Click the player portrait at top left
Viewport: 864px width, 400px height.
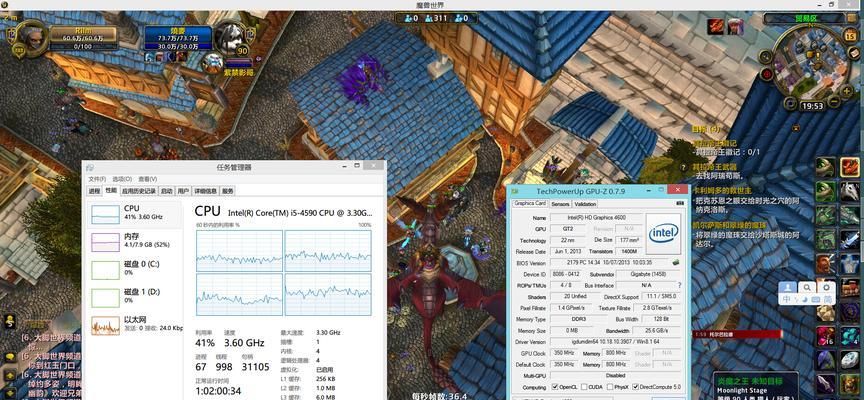tap(32, 36)
